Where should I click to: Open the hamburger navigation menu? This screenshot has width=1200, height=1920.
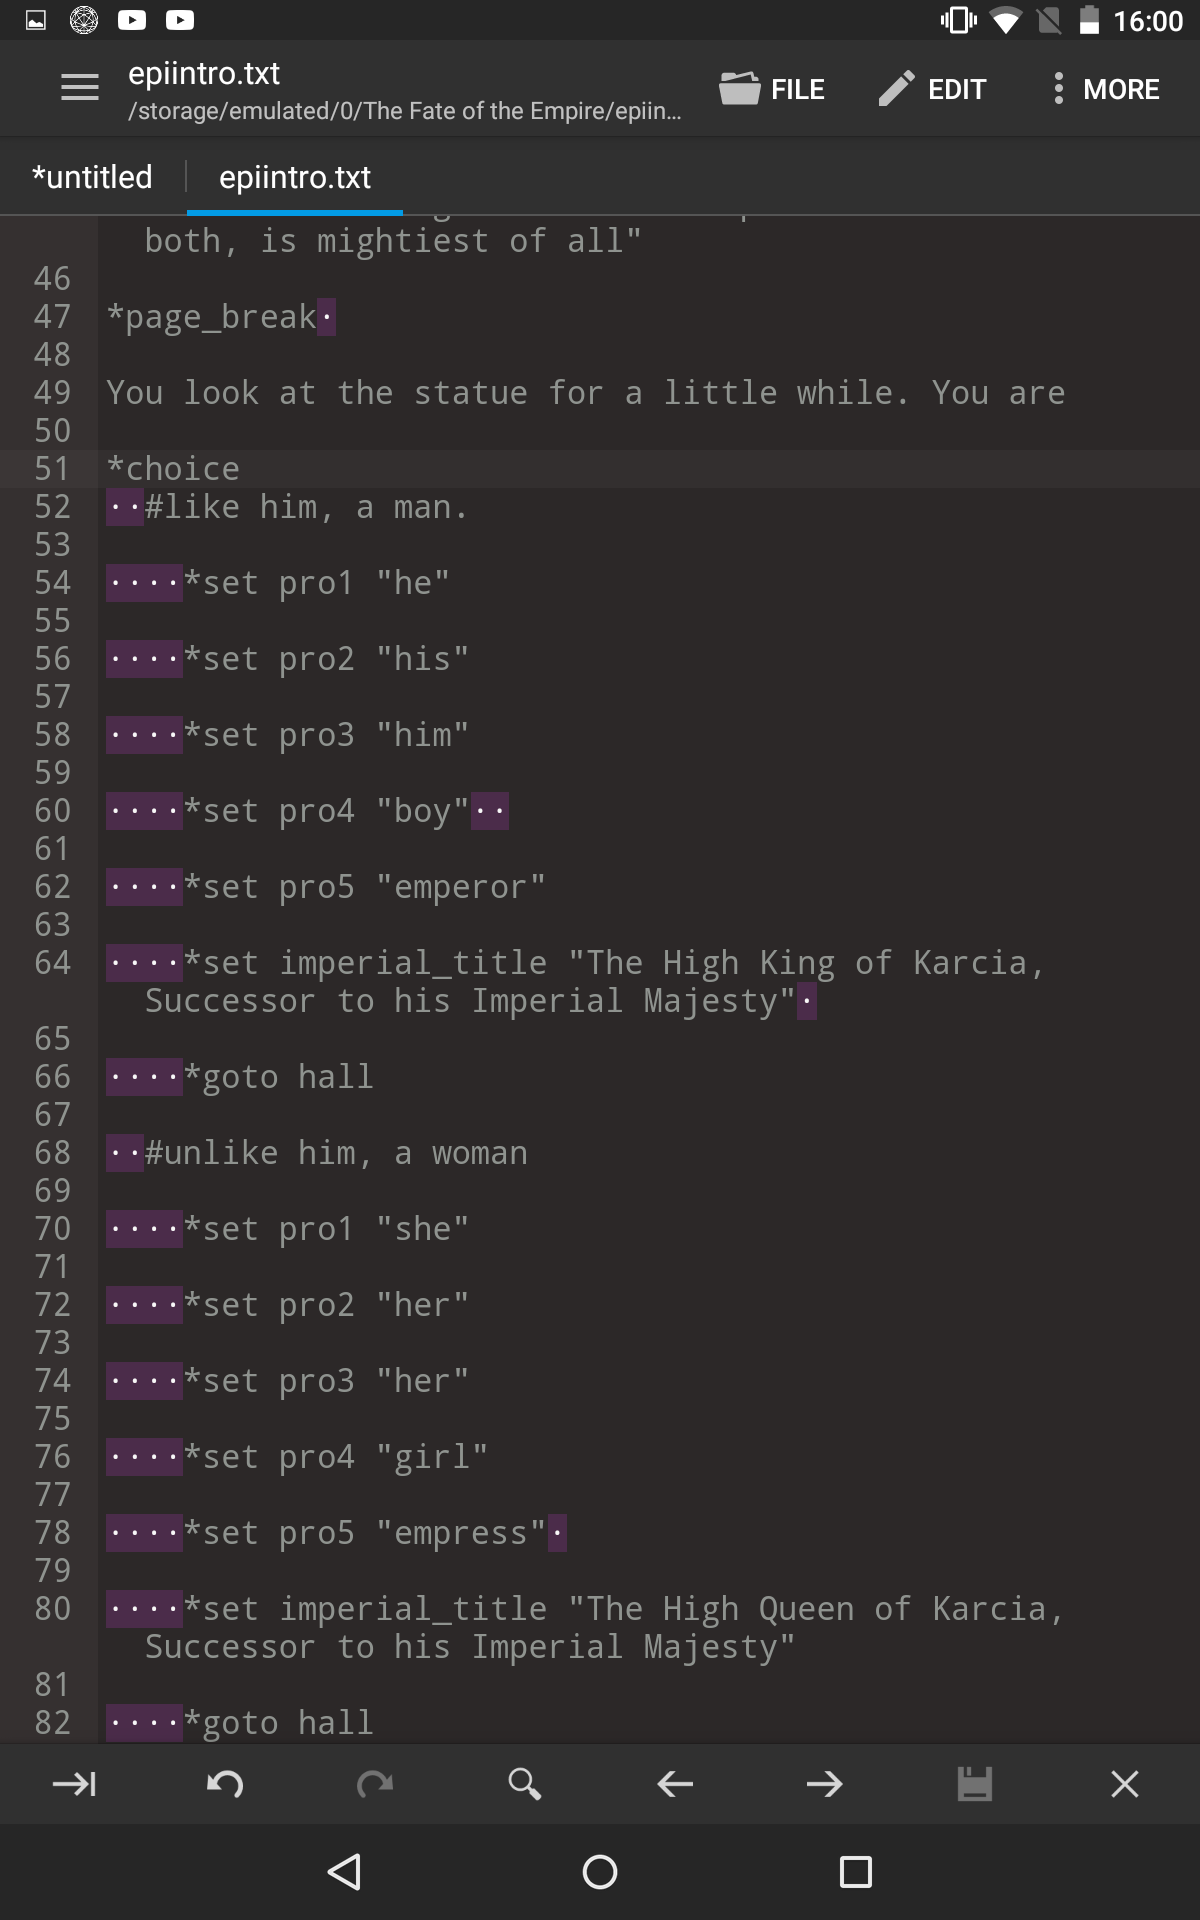point(80,88)
